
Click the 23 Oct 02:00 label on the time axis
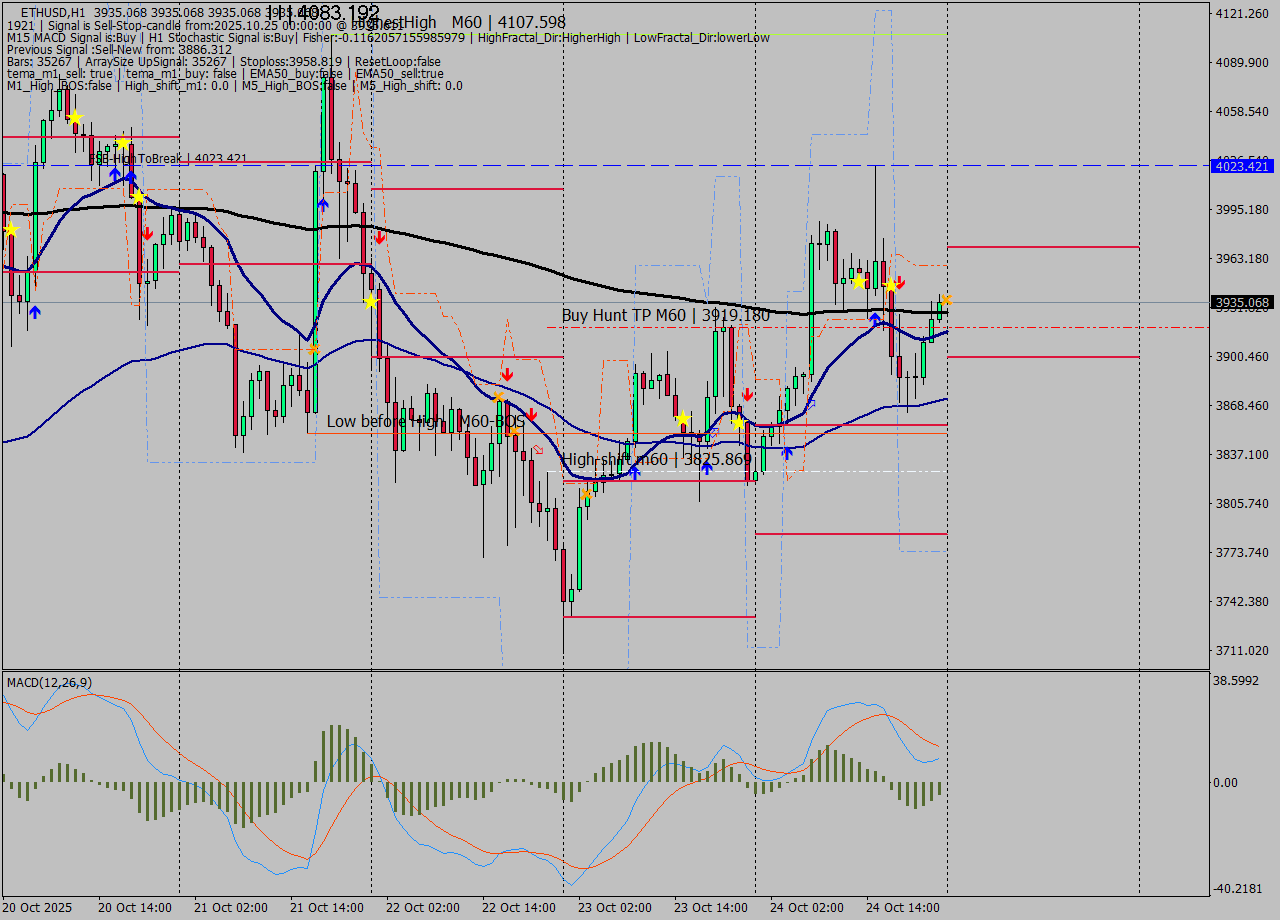point(615,907)
